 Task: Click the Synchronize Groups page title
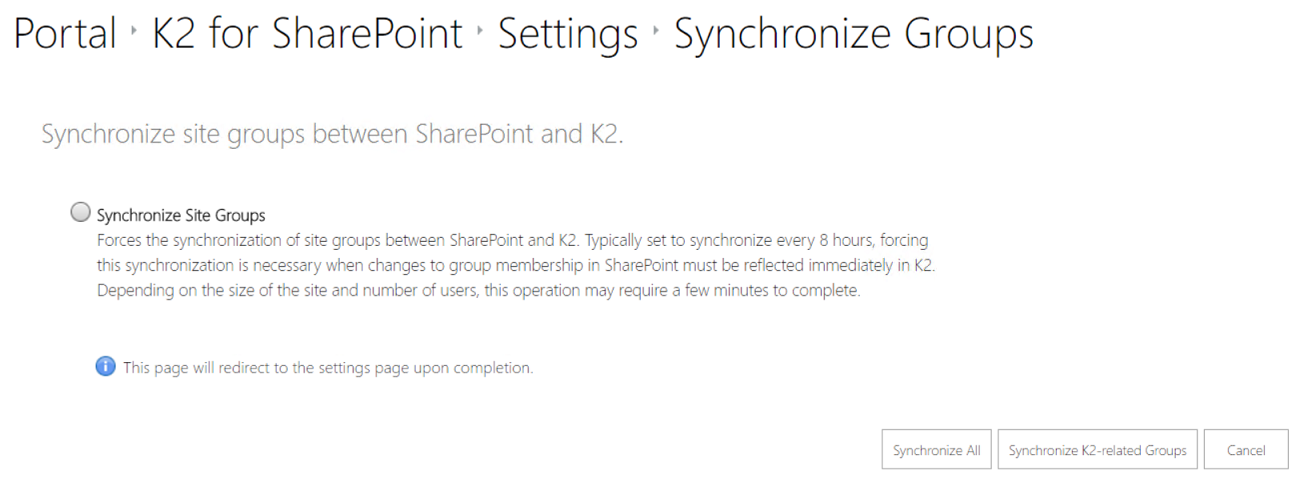(853, 35)
